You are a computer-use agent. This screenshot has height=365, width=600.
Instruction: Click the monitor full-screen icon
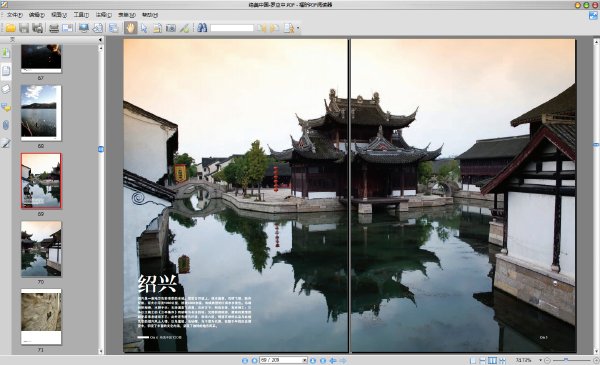coord(83,28)
